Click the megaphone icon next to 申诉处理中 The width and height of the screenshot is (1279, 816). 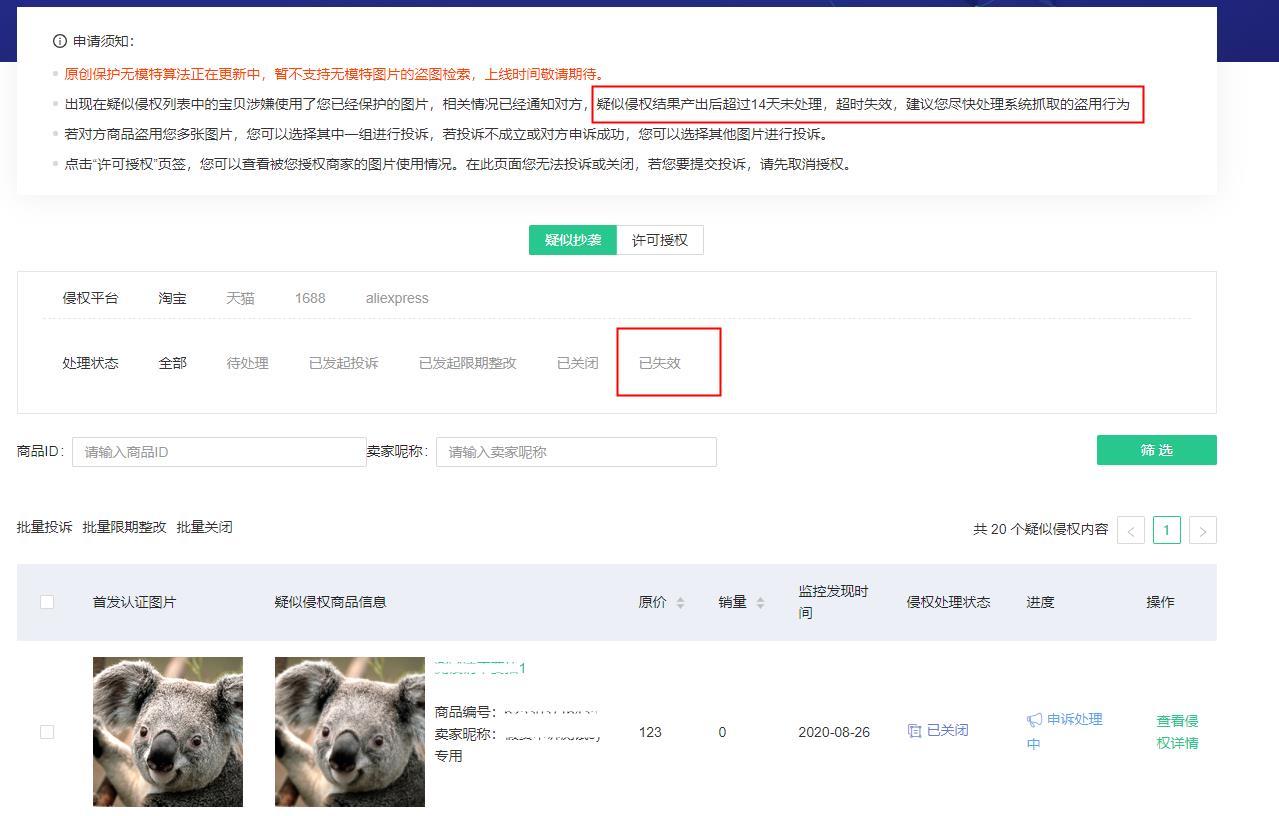1034,720
